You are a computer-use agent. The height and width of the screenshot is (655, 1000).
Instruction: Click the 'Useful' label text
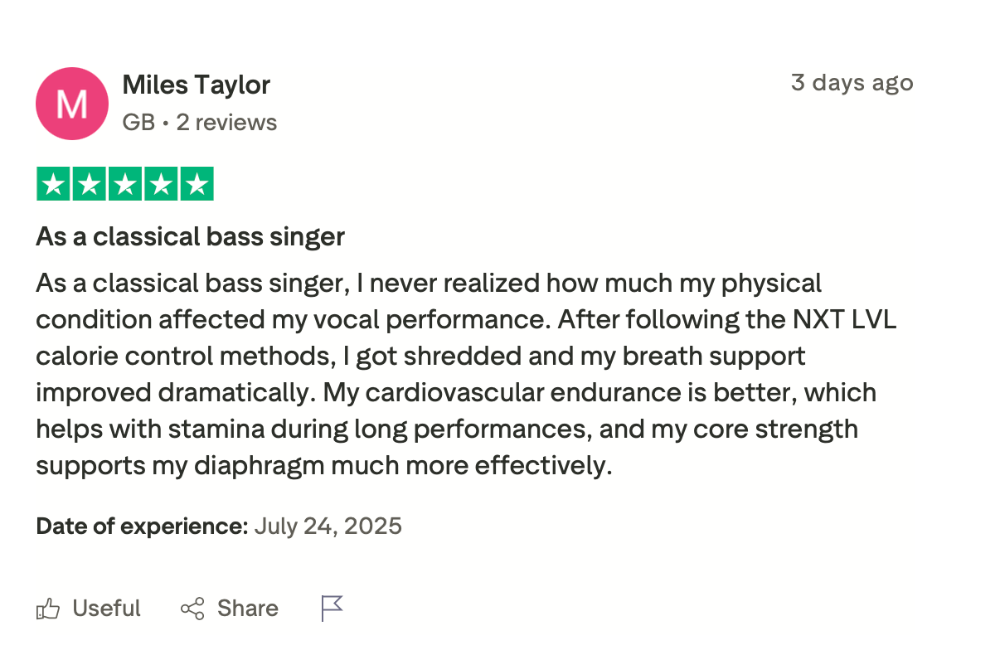pyautogui.click(x=106, y=608)
